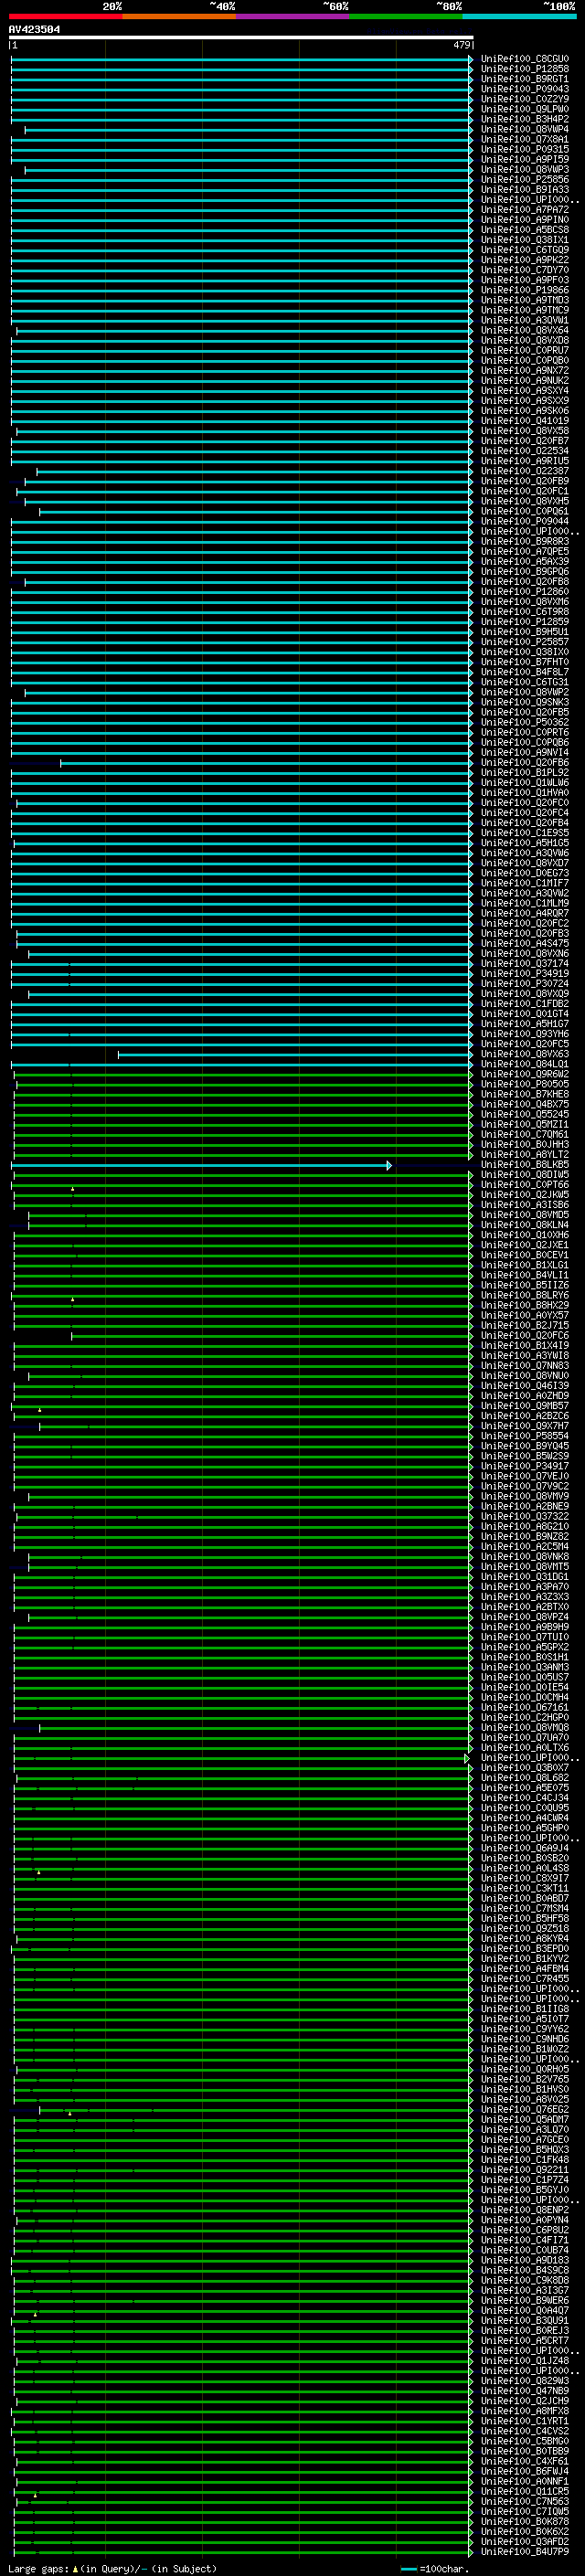This screenshot has width=585, height=2576.
Task: Select UniRef100_Q55245 label
Action: pos(524,1114)
